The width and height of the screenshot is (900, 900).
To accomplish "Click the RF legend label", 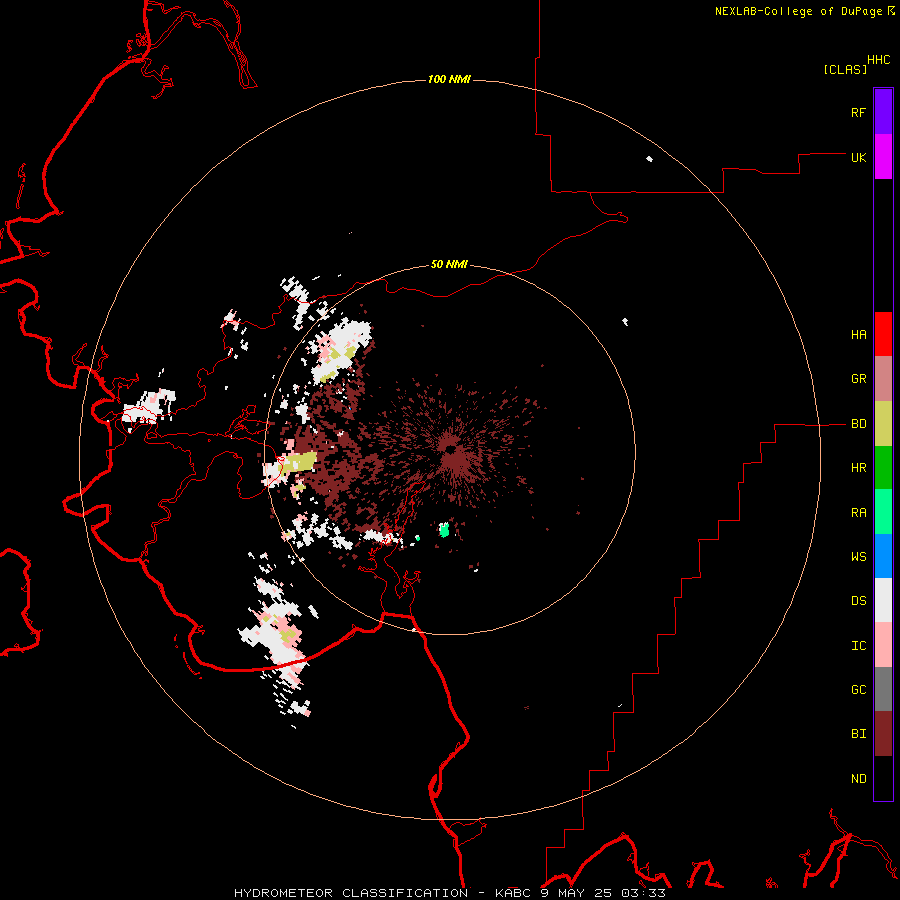I will coord(858,112).
